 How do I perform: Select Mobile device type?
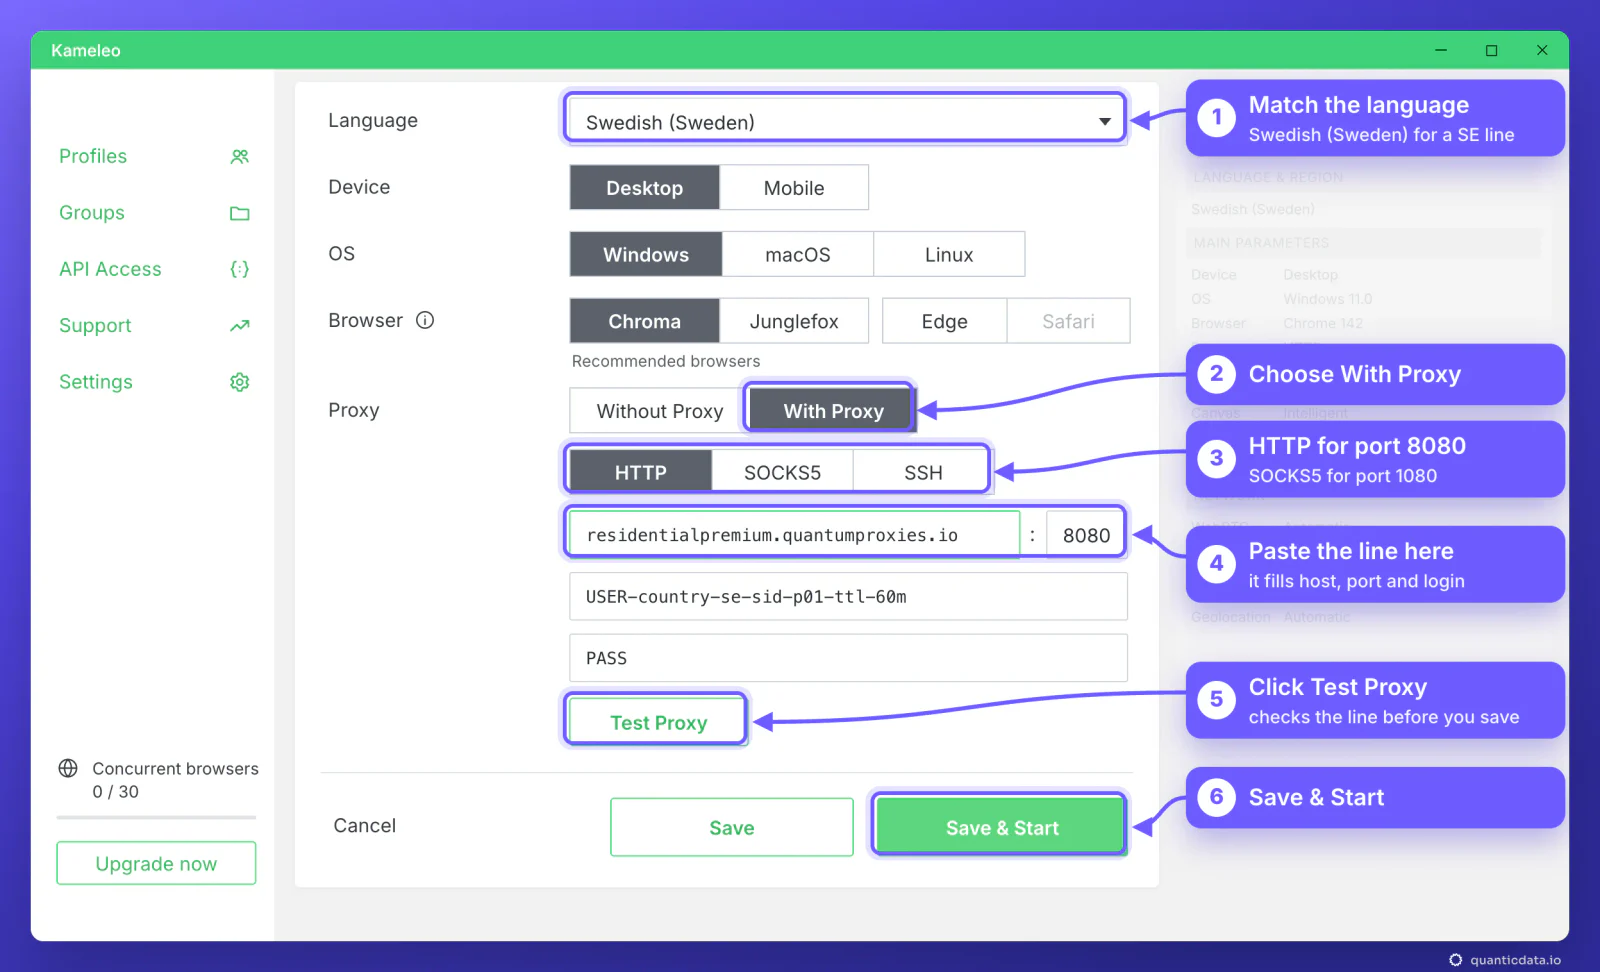tap(794, 188)
